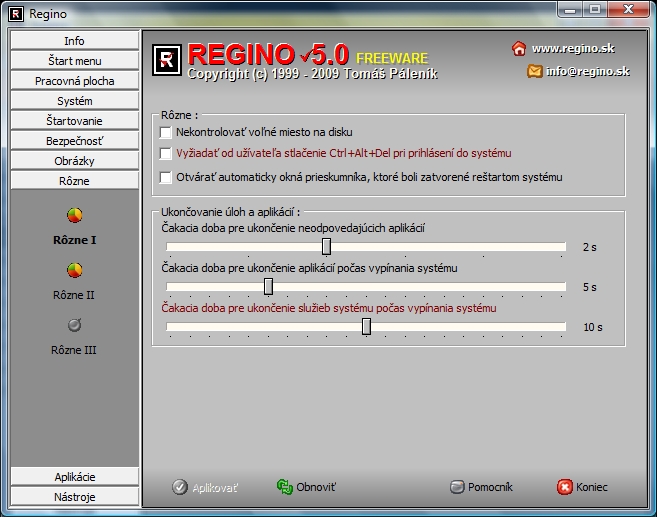This screenshot has width=657, height=517.
Task: Select the Rôzne I label
Action: tap(75, 240)
